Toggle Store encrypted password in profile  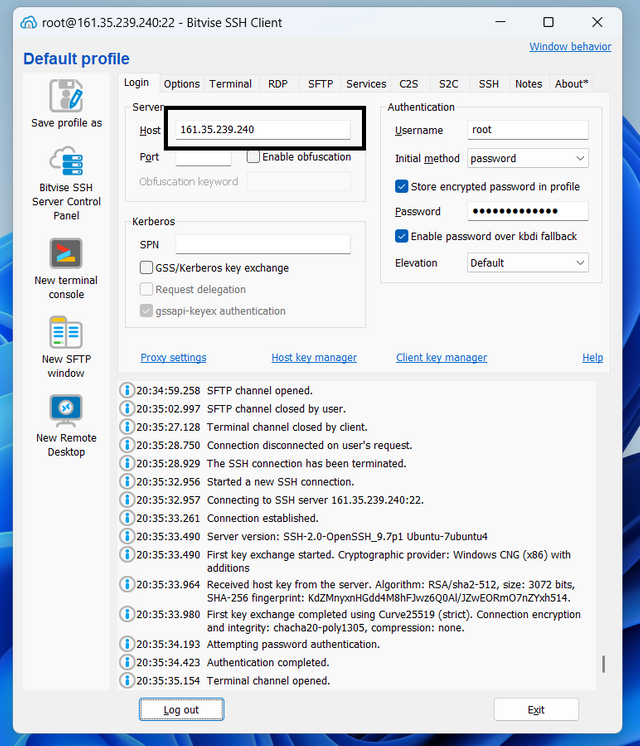click(402, 186)
